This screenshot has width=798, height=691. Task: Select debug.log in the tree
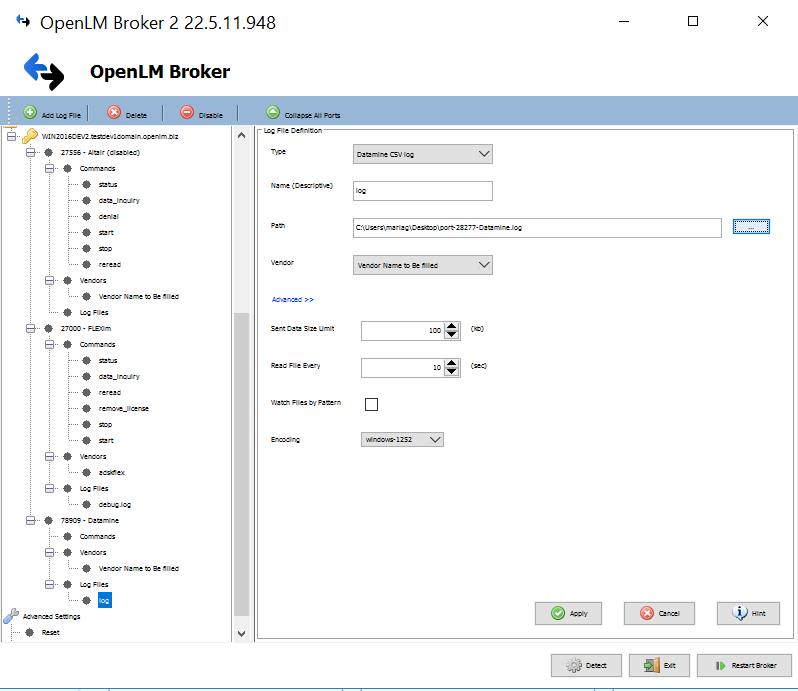114,504
